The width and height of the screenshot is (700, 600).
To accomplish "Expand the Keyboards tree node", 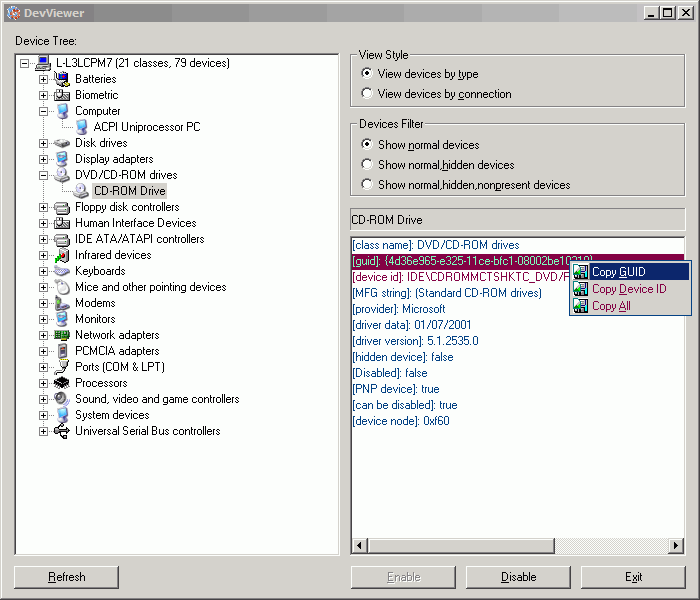I will click(43, 271).
